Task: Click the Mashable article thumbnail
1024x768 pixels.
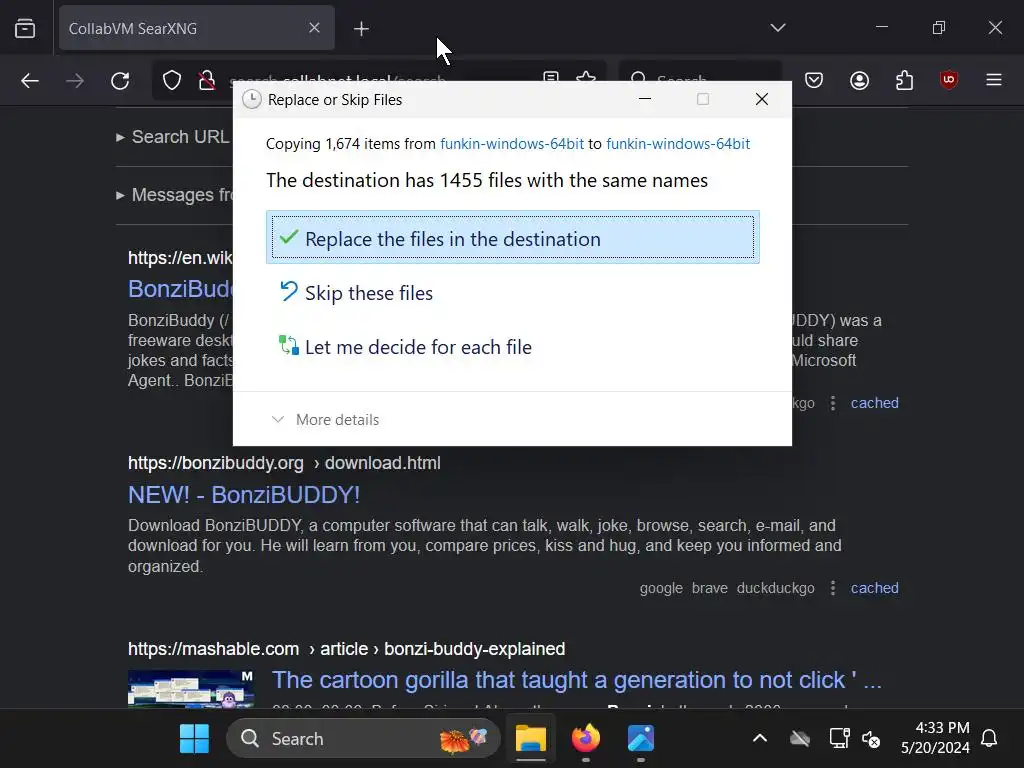Action: click(x=191, y=689)
